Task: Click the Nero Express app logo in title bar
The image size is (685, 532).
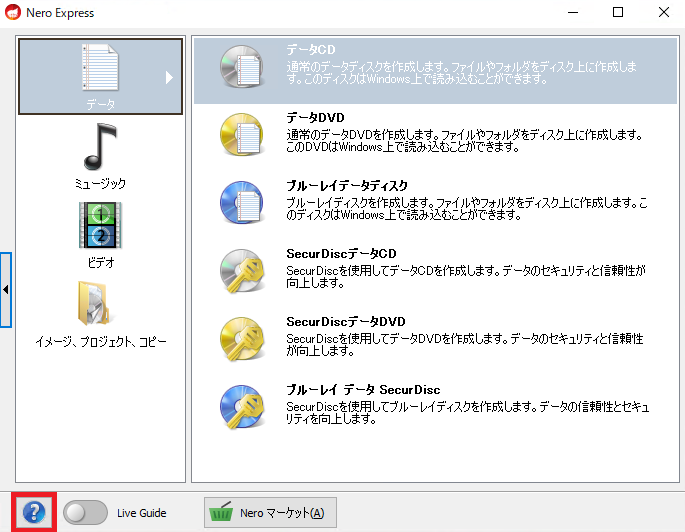Action: pyautogui.click(x=13, y=12)
